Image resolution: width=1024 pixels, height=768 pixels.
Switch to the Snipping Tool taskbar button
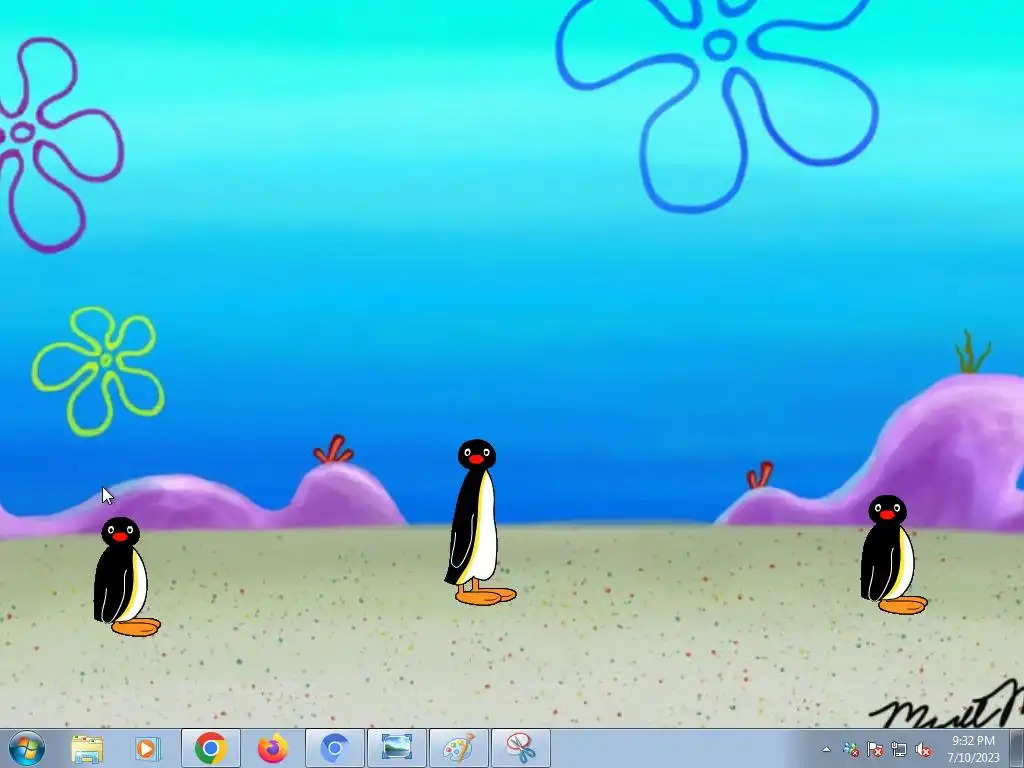[520, 748]
